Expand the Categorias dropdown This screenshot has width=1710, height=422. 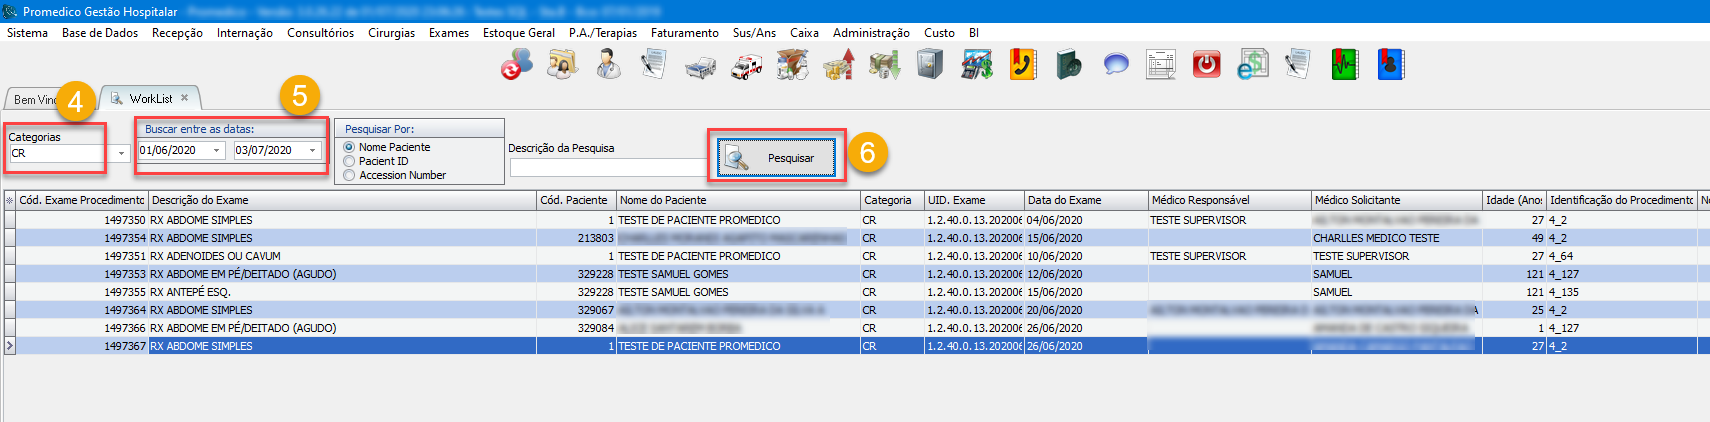click(x=121, y=153)
